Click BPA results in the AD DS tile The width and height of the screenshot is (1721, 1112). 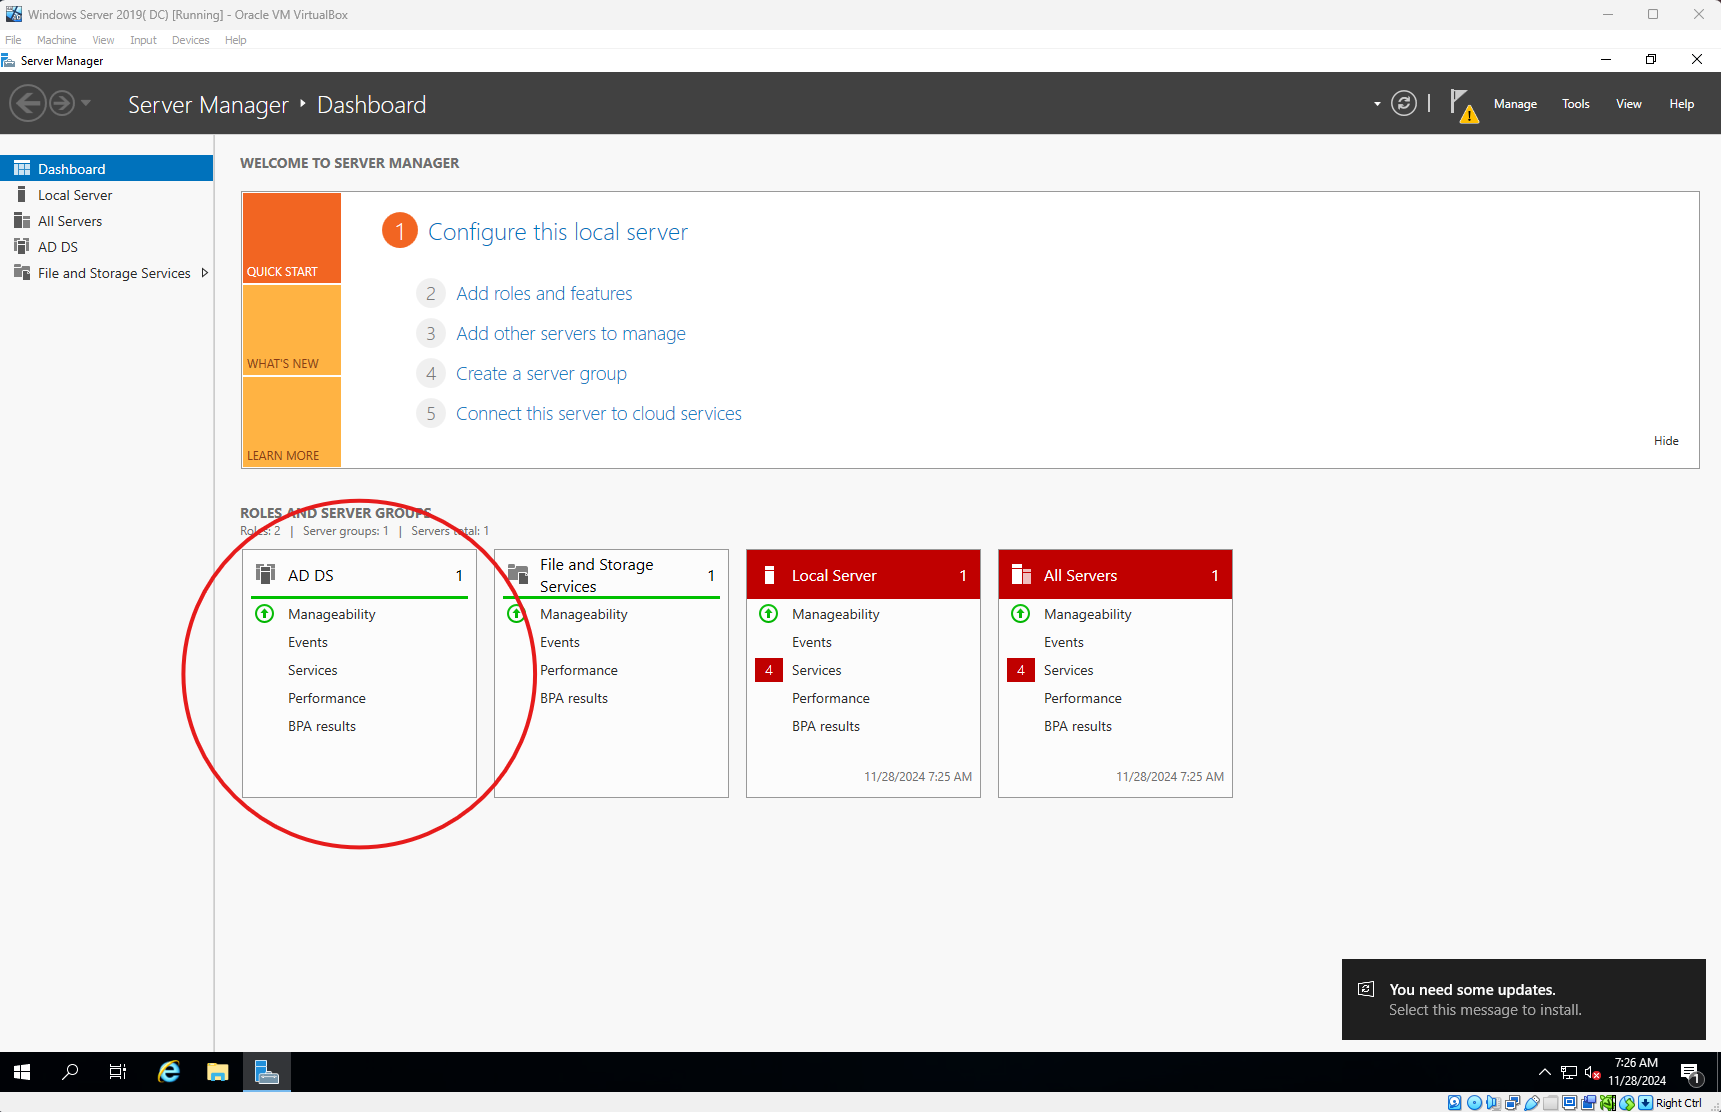click(322, 726)
